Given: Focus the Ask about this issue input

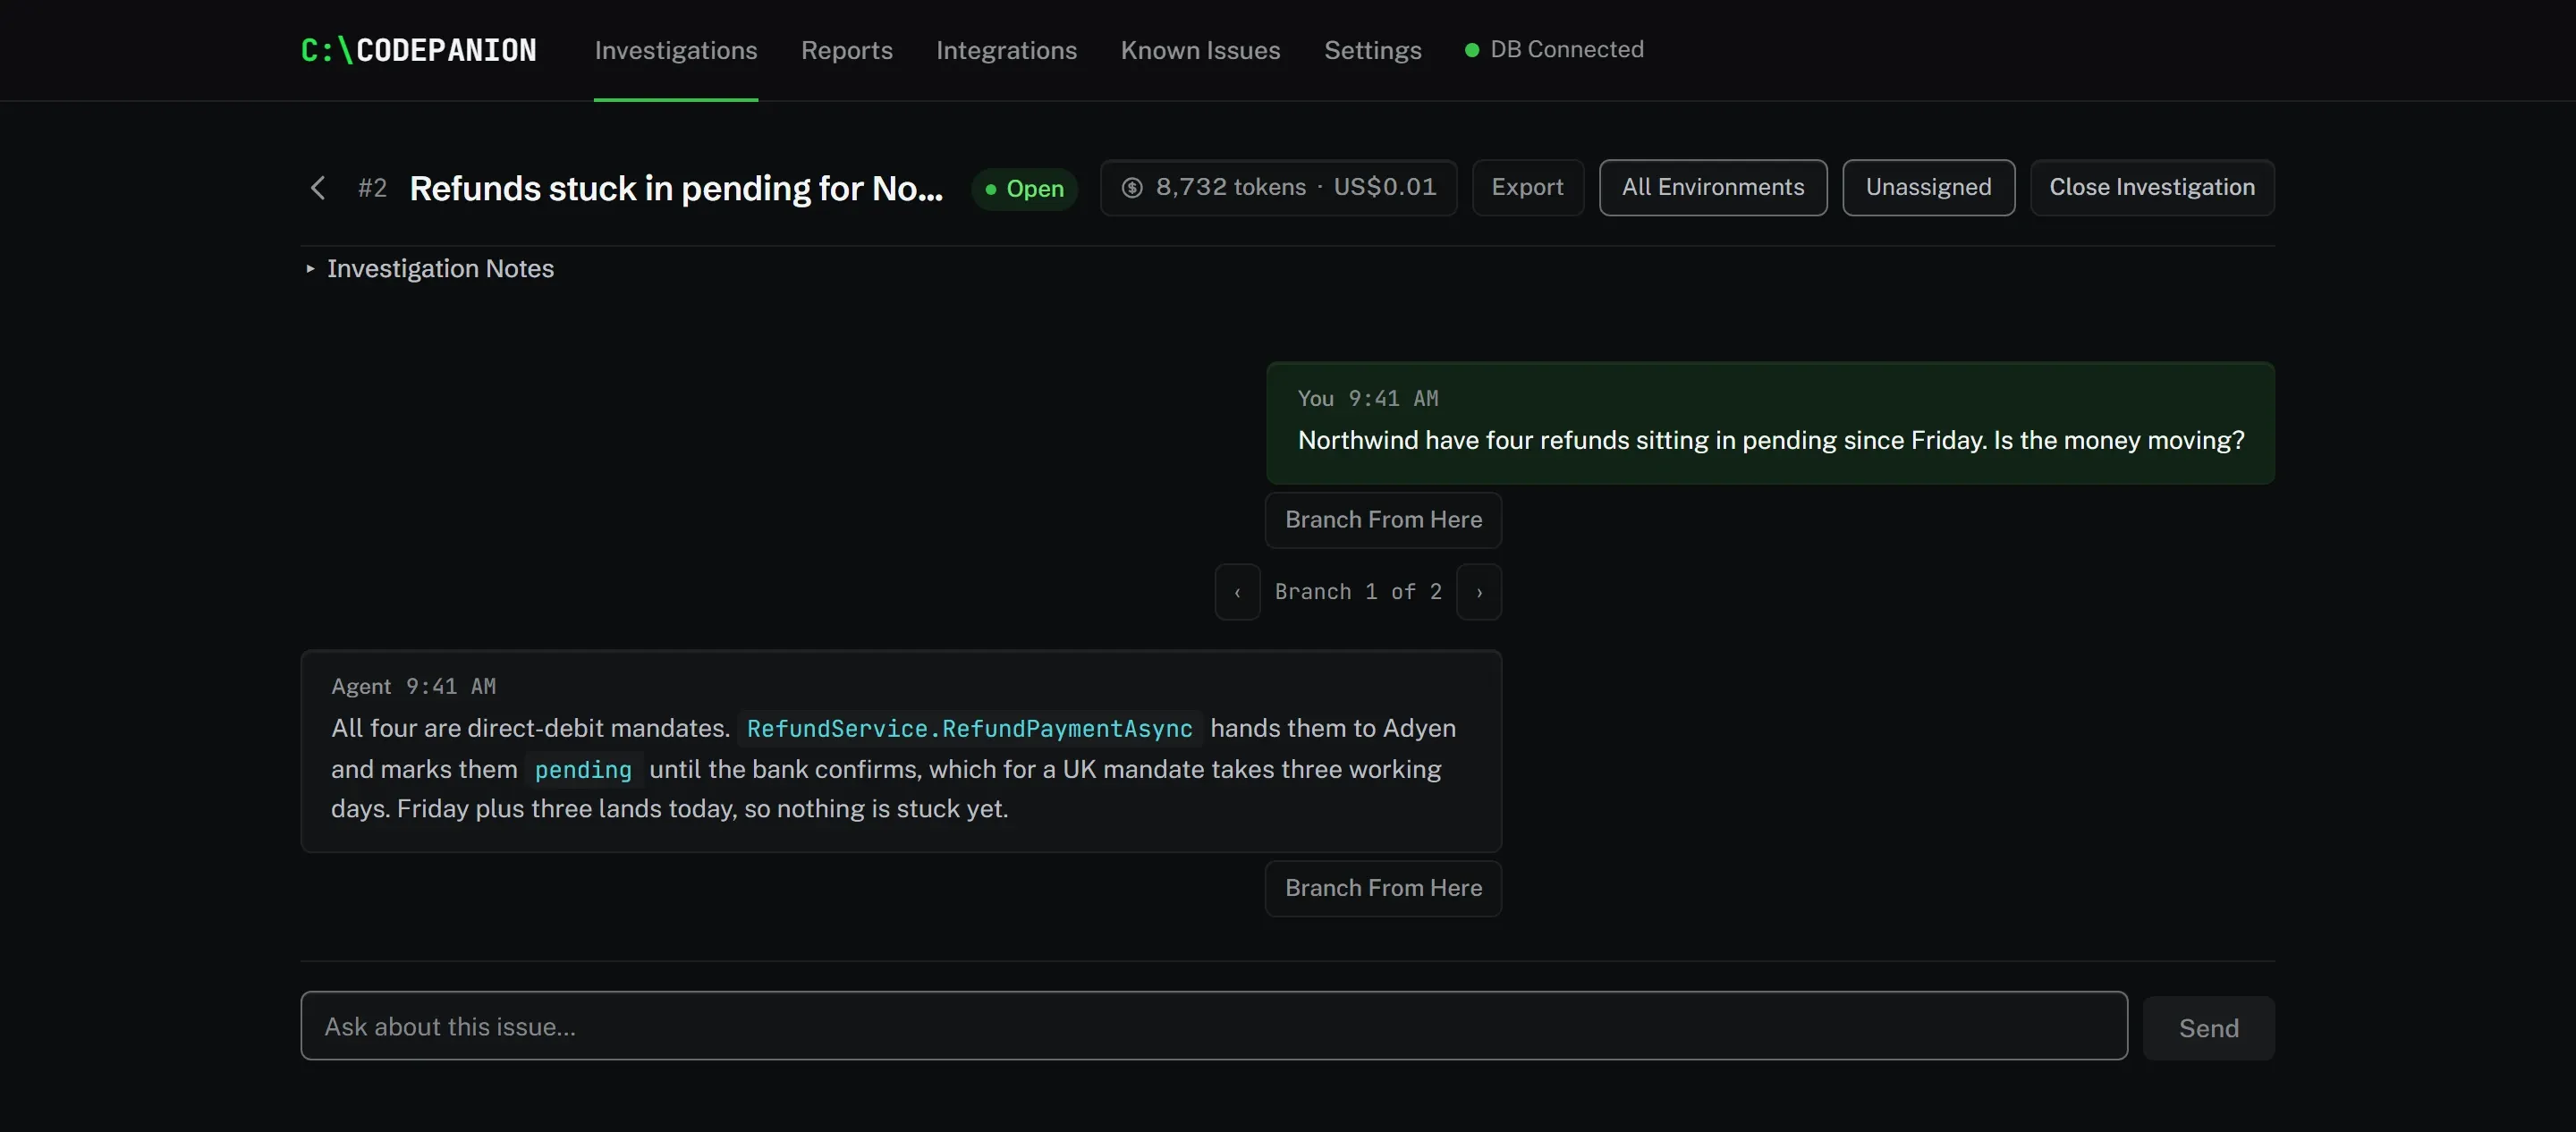Looking at the screenshot, I should (1213, 1026).
